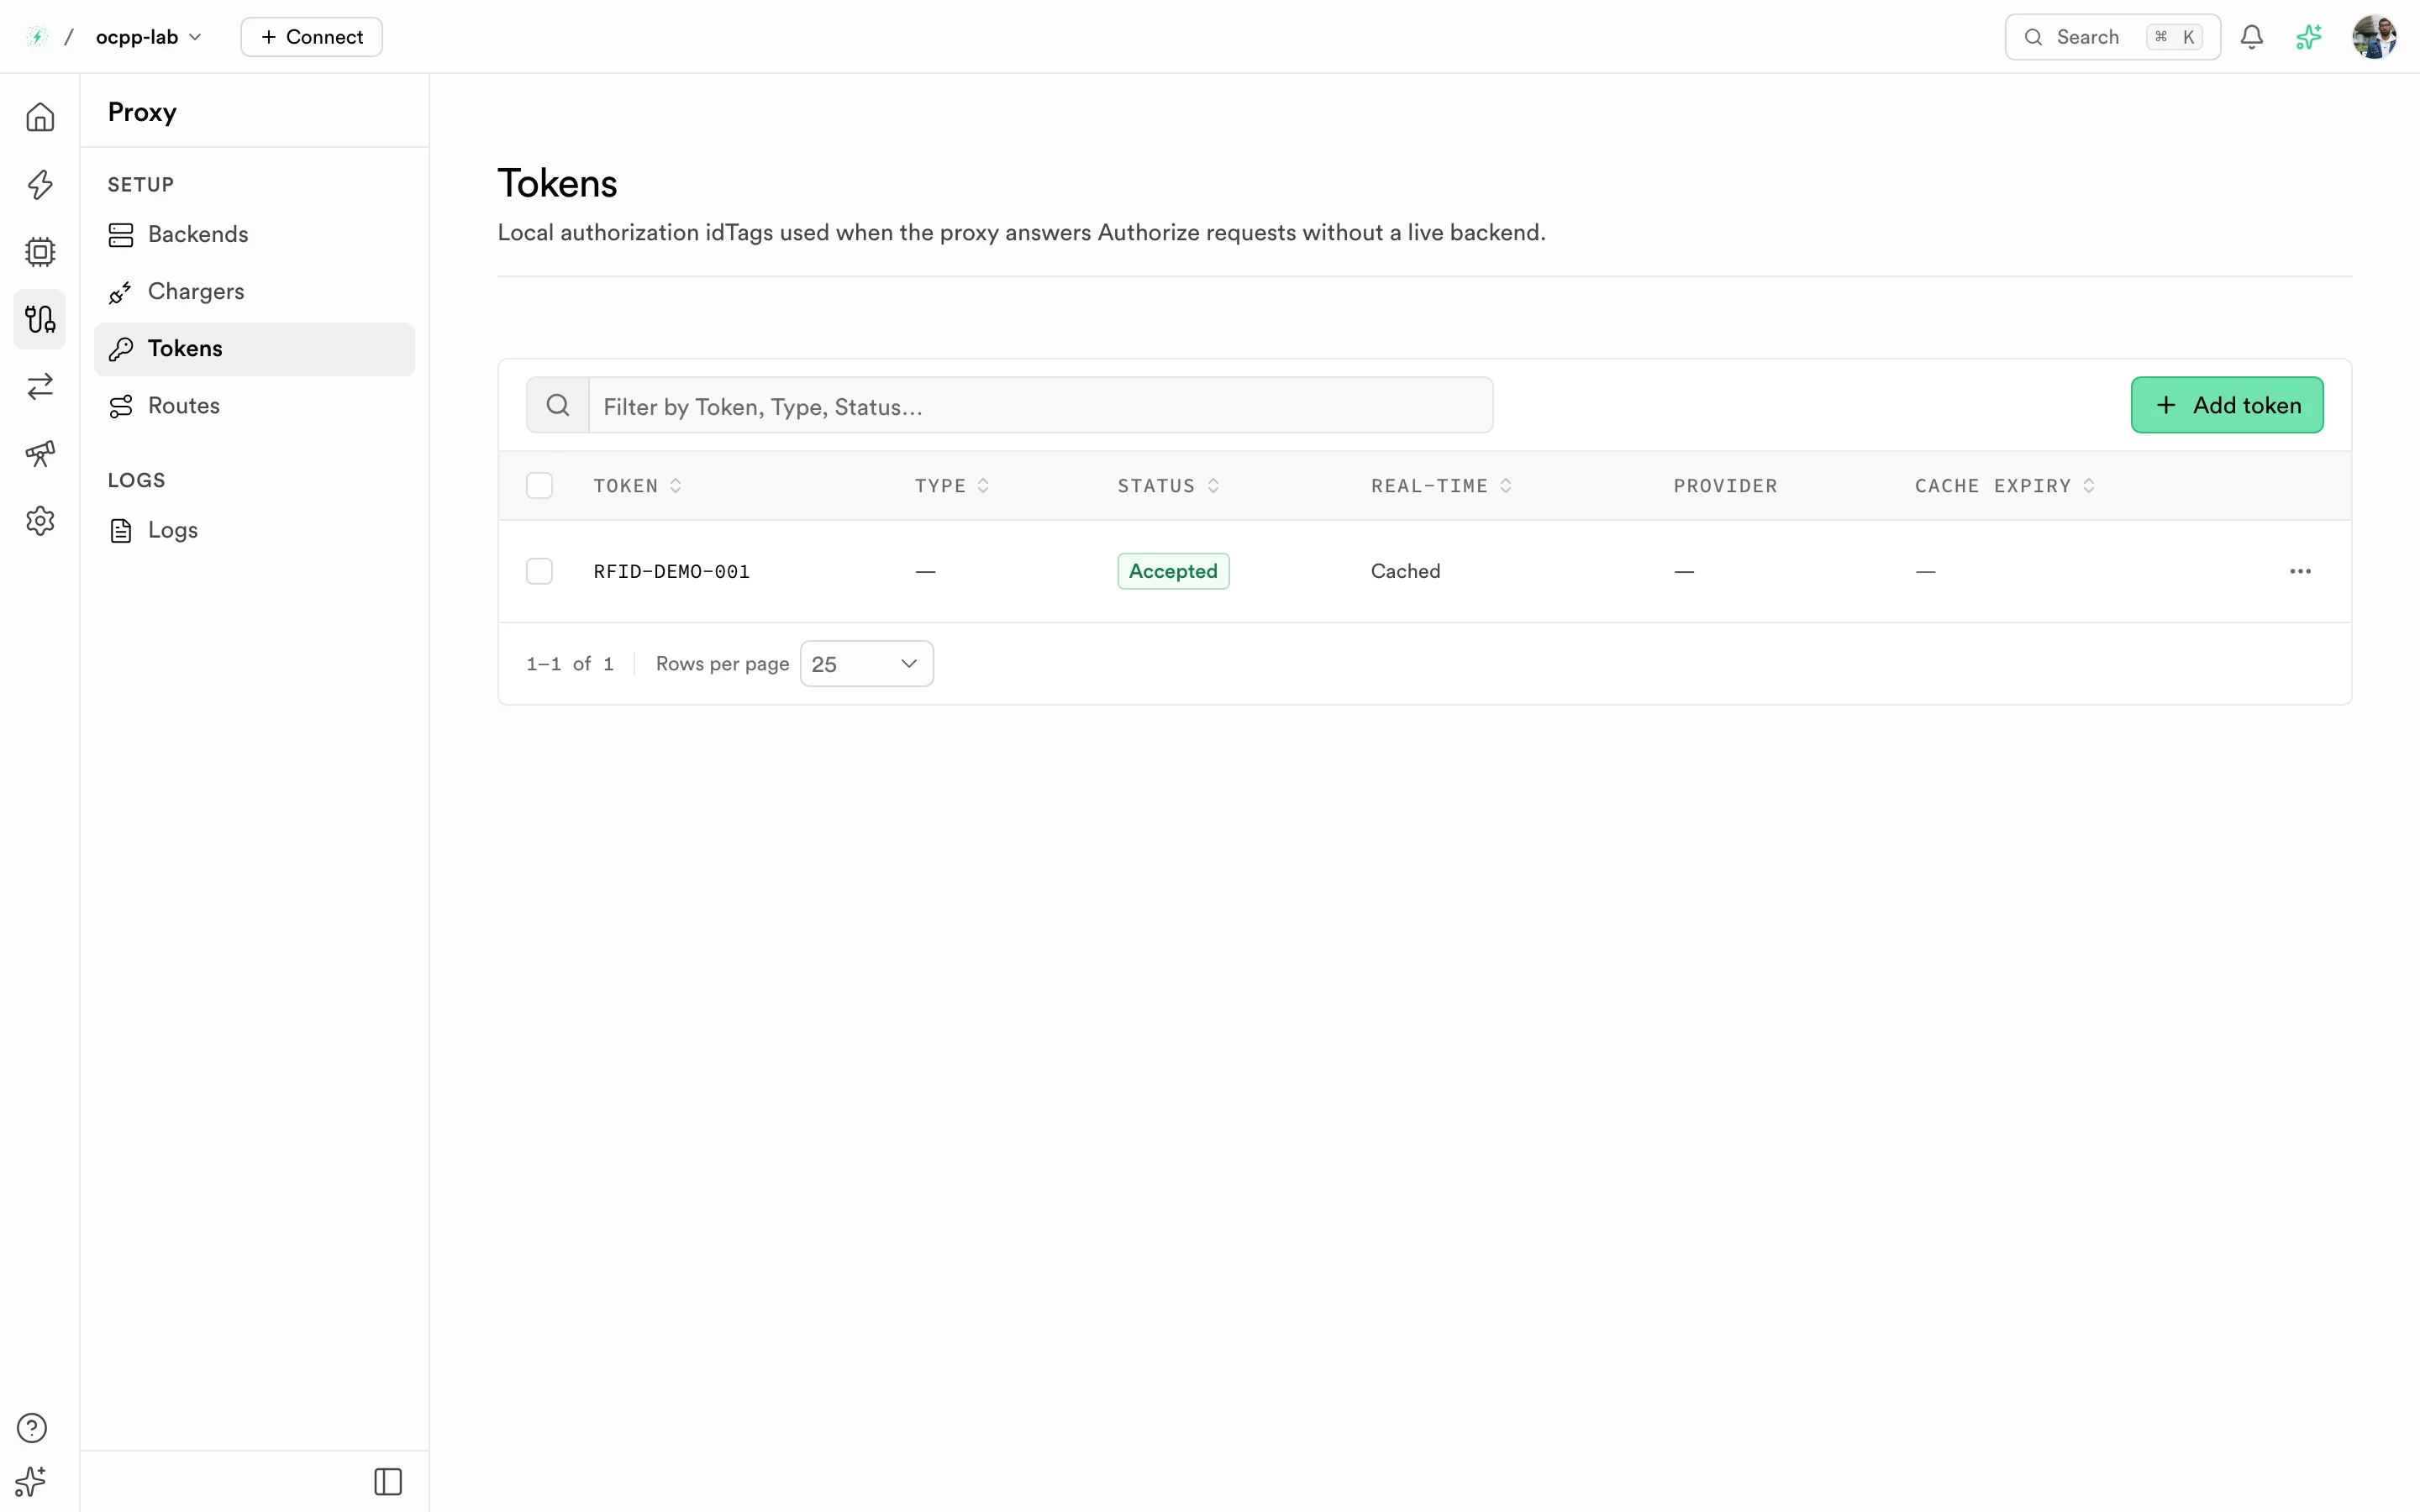Focus the Filter by Token input

tap(1040, 405)
